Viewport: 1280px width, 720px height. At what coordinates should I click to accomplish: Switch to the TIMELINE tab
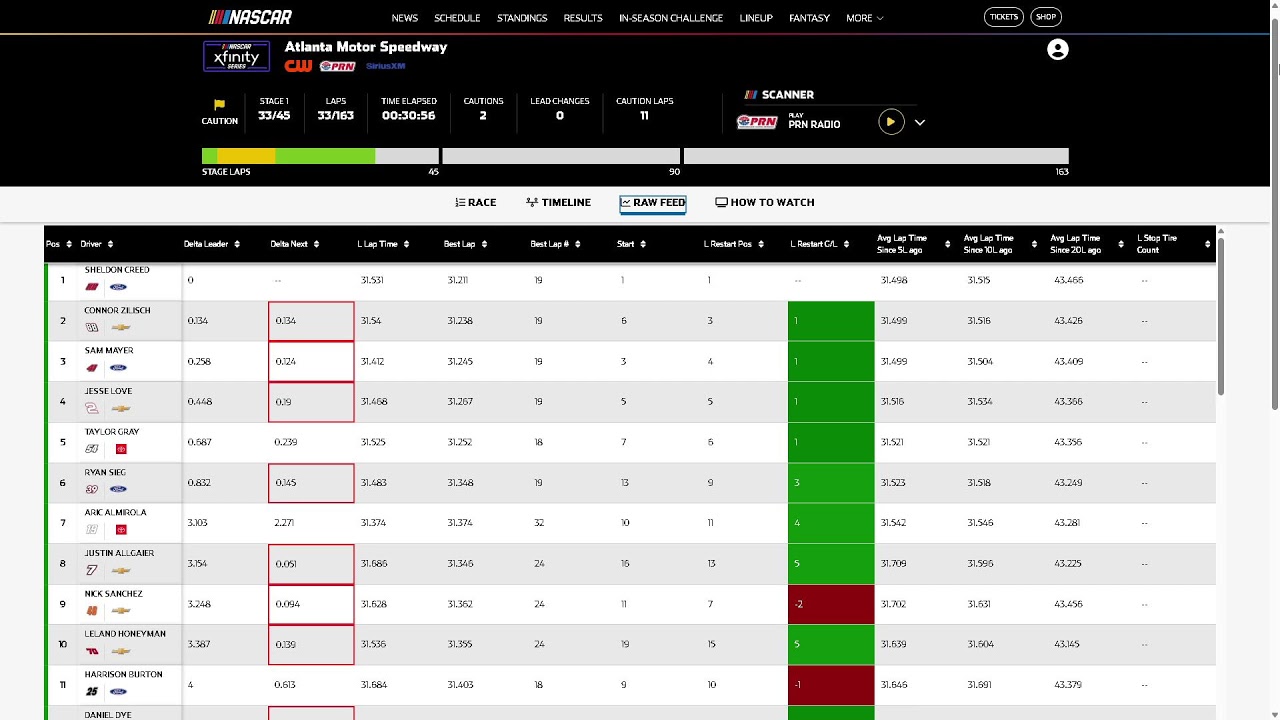click(x=558, y=202)
